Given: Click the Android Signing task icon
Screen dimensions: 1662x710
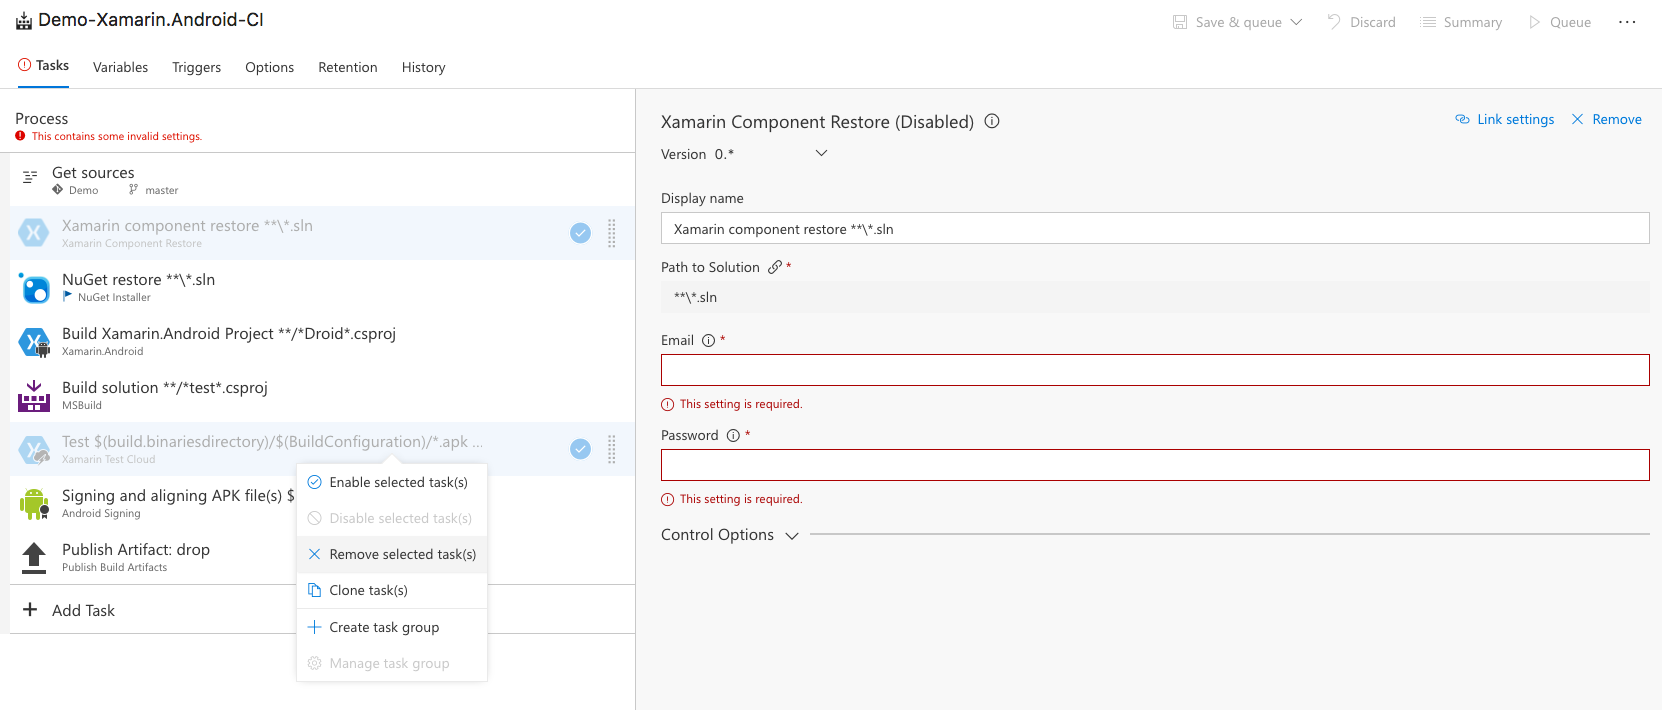Looking at the screenshot, I should click(x=34, y=504).
